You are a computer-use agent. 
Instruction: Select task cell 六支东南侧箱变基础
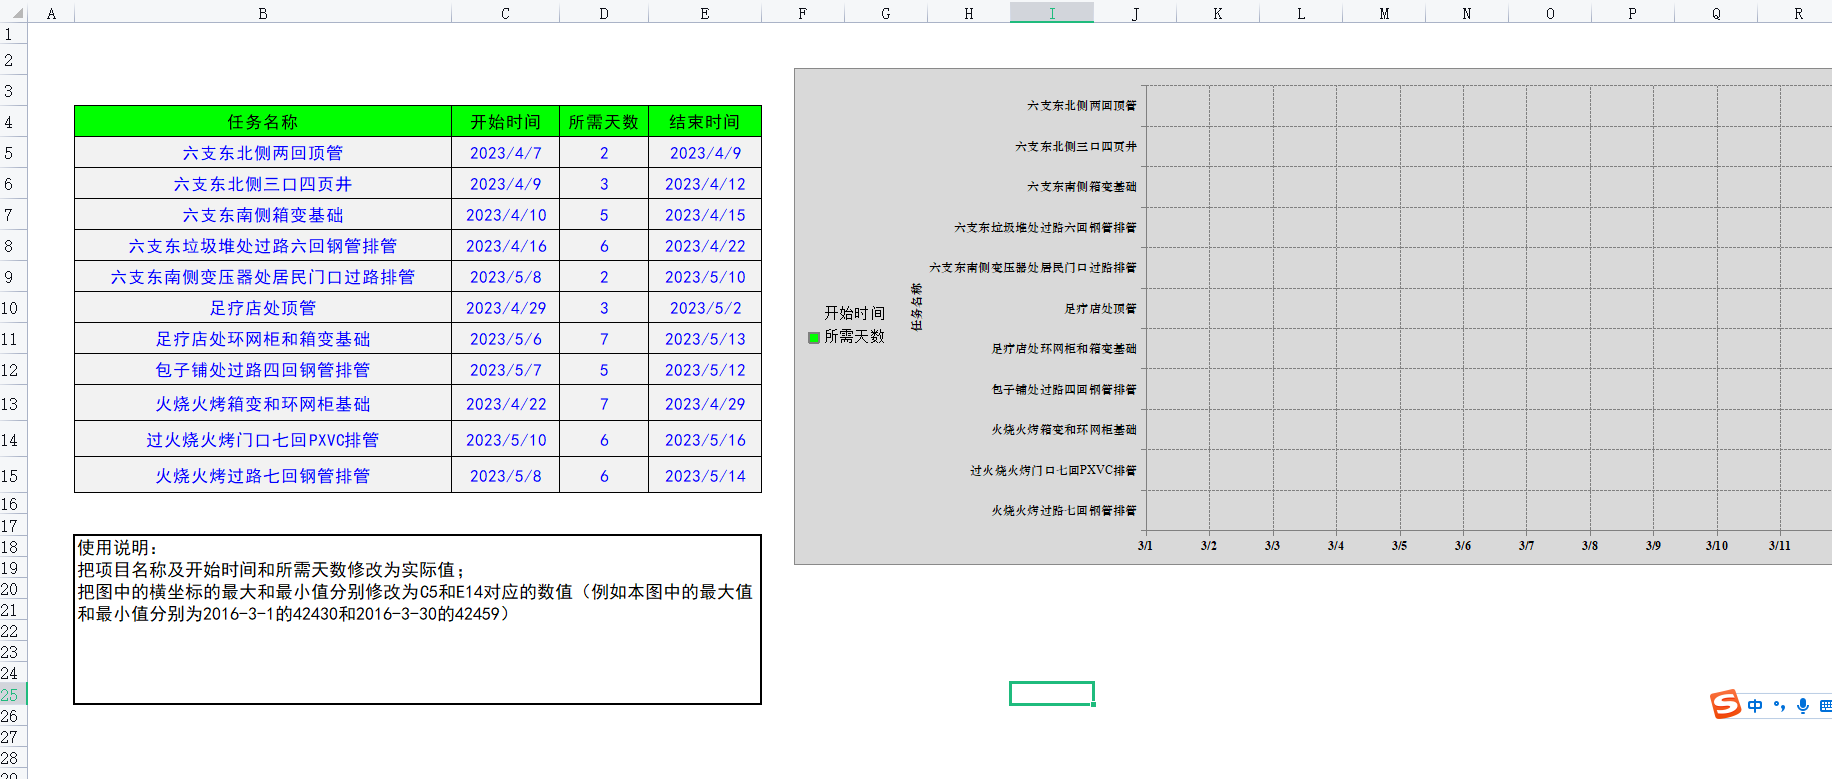coord(263,215)
